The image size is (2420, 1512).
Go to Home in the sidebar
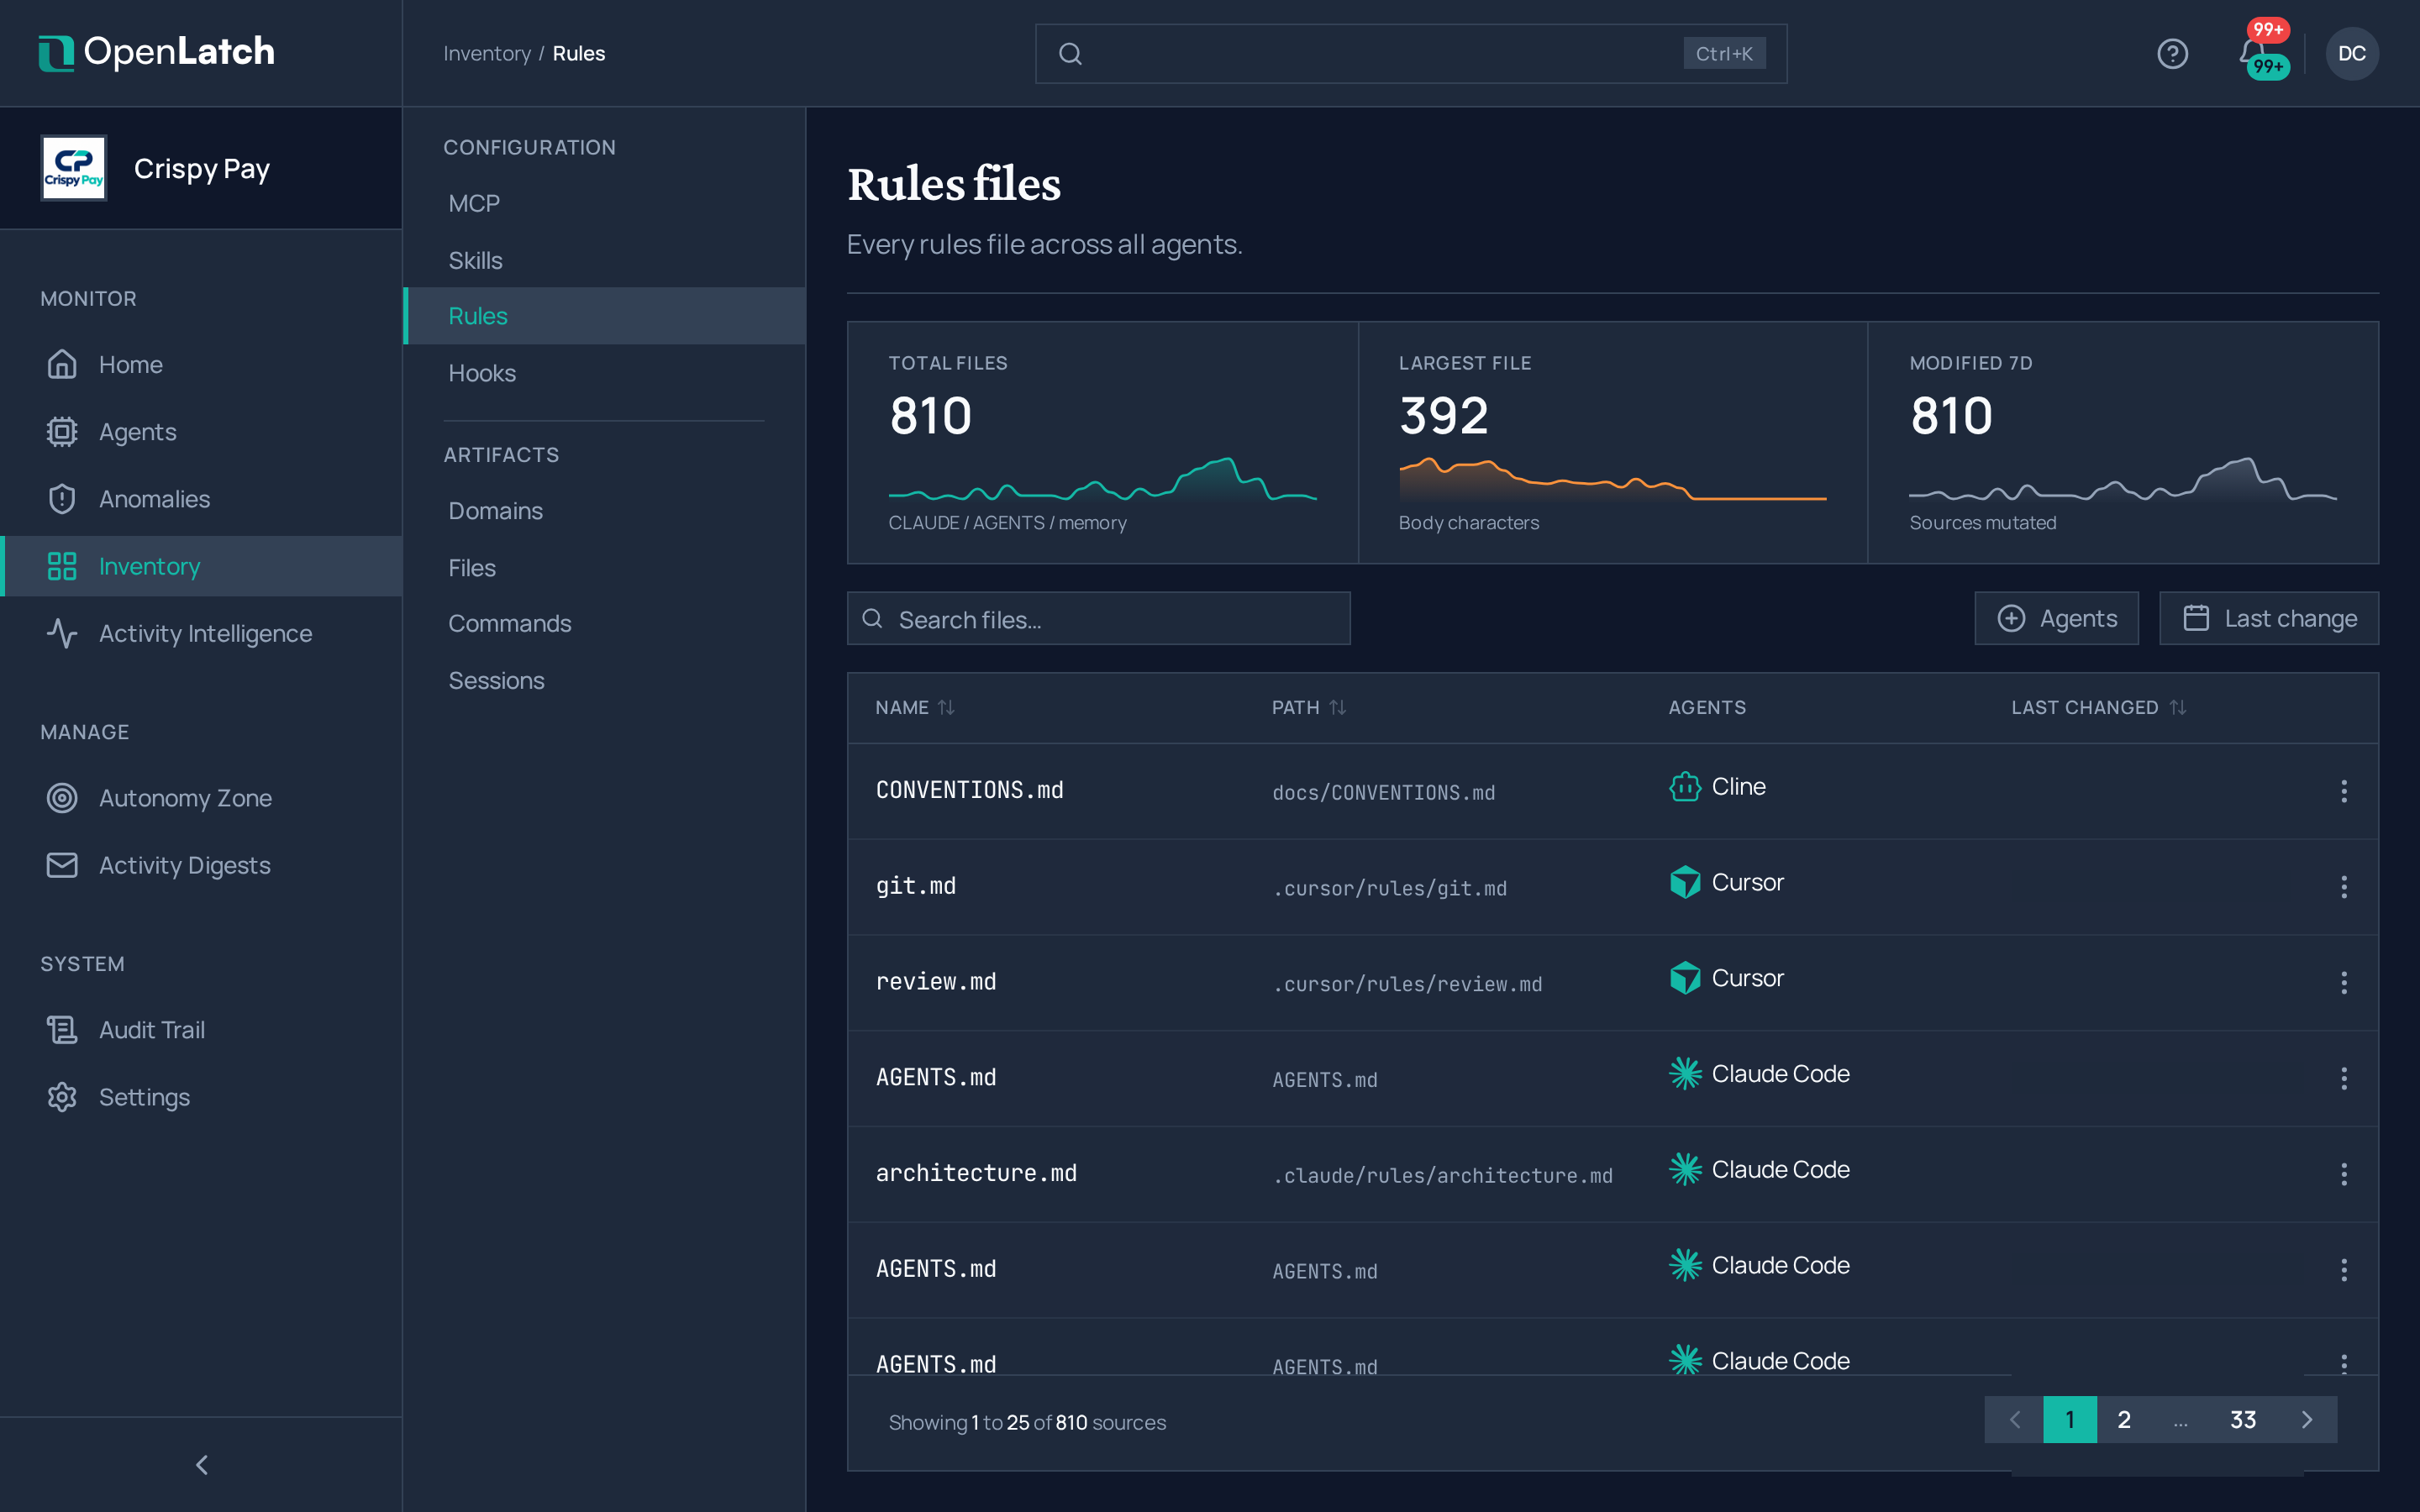coord(201,365)
